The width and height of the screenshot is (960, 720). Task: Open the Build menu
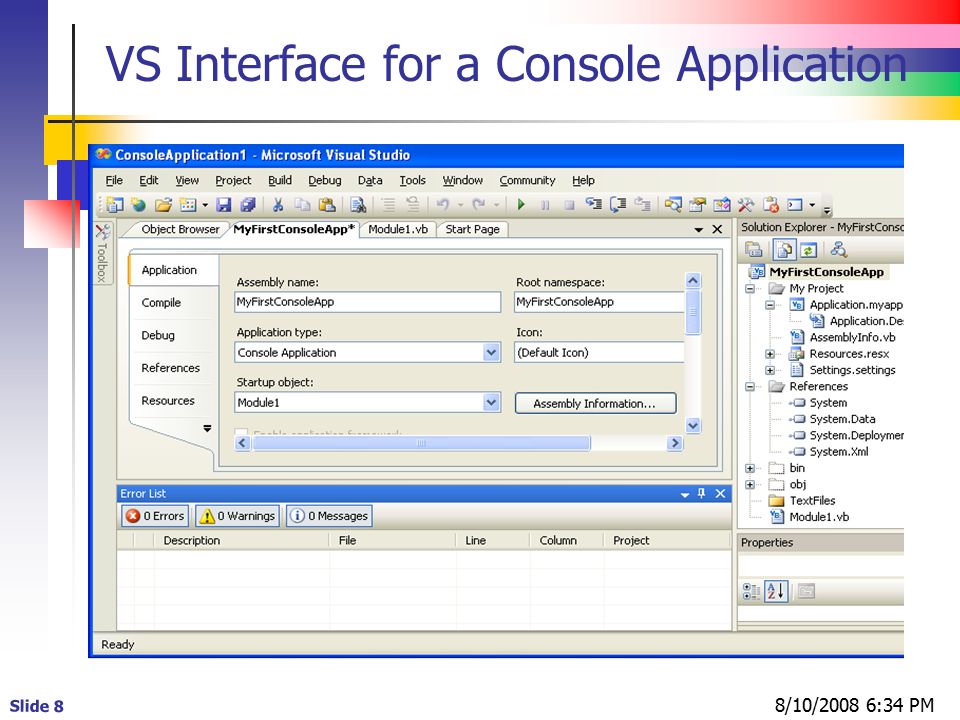click(280, 180)
